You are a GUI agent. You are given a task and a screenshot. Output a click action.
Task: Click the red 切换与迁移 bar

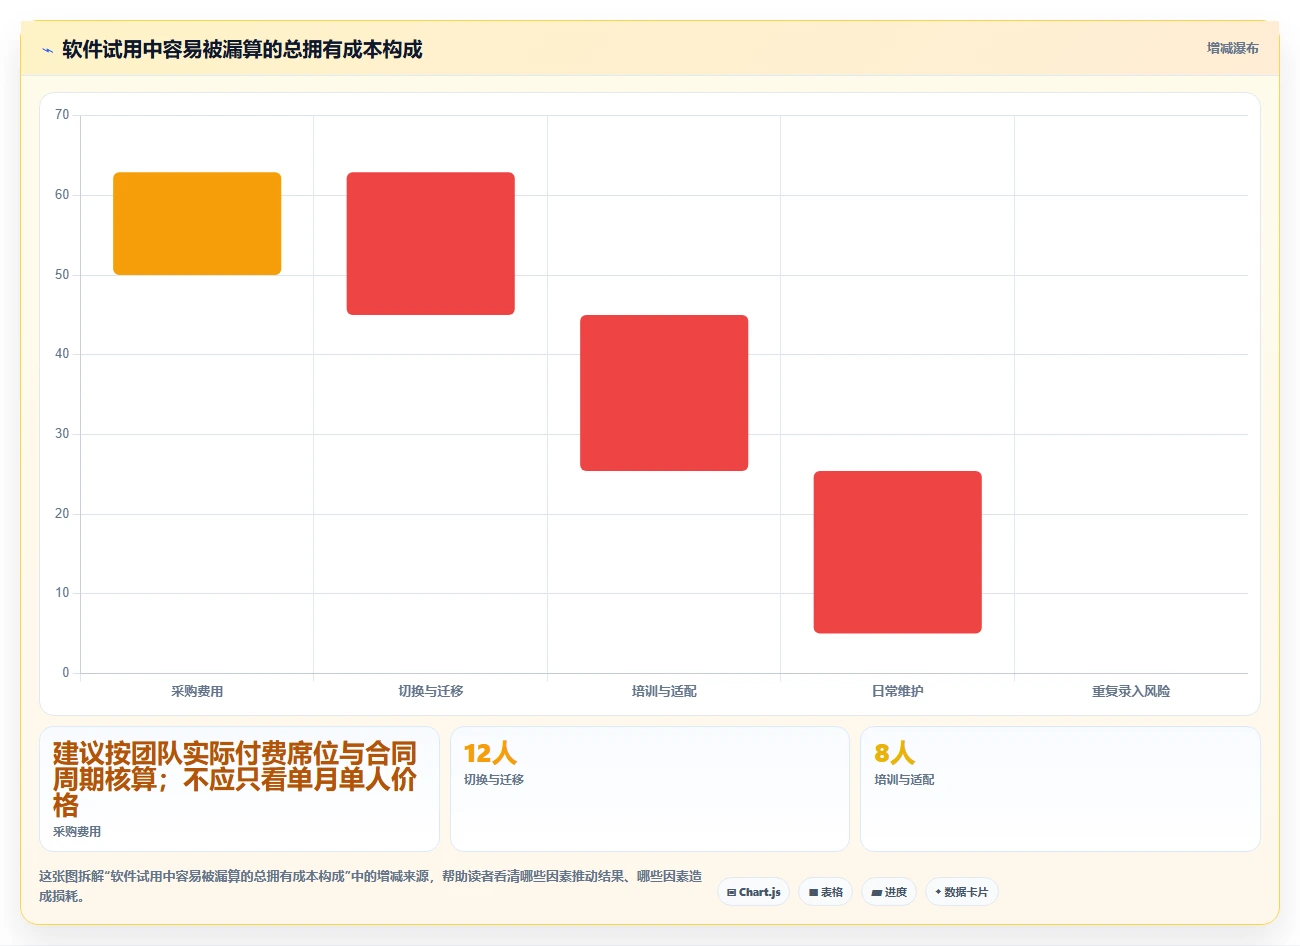click(431, 243)
